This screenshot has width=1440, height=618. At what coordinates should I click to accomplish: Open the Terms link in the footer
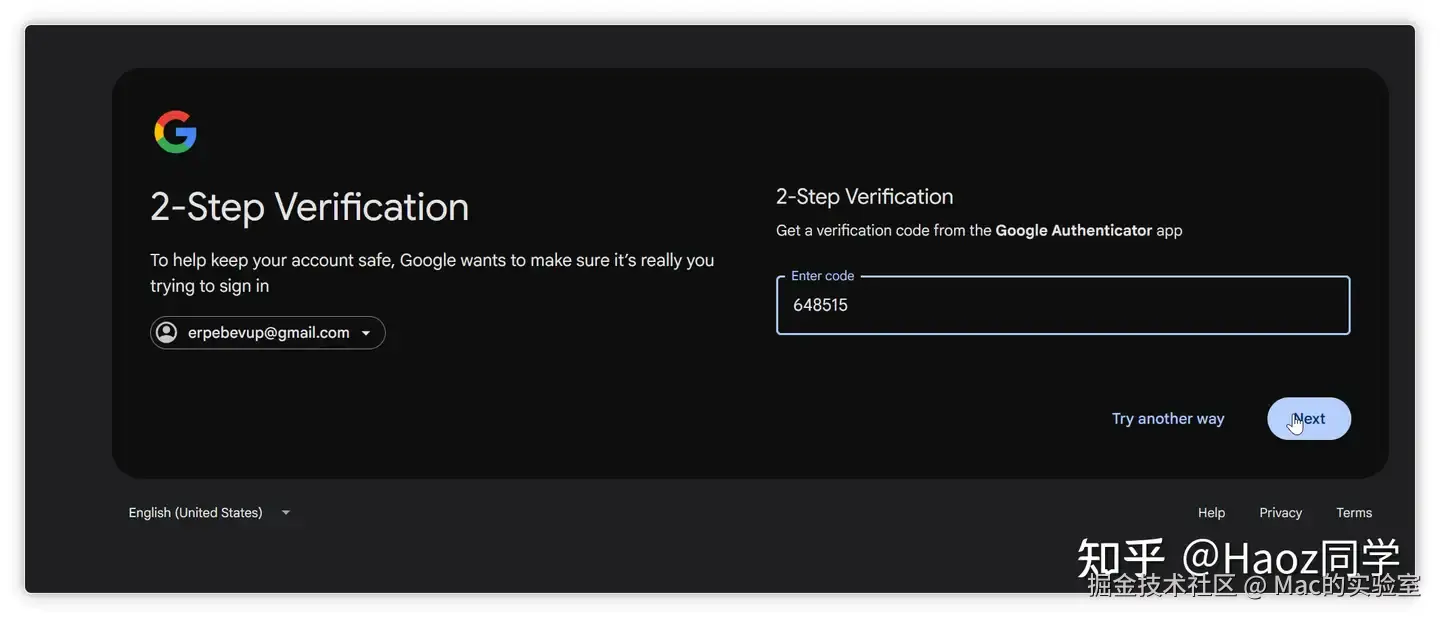[x=1354, y=513]
